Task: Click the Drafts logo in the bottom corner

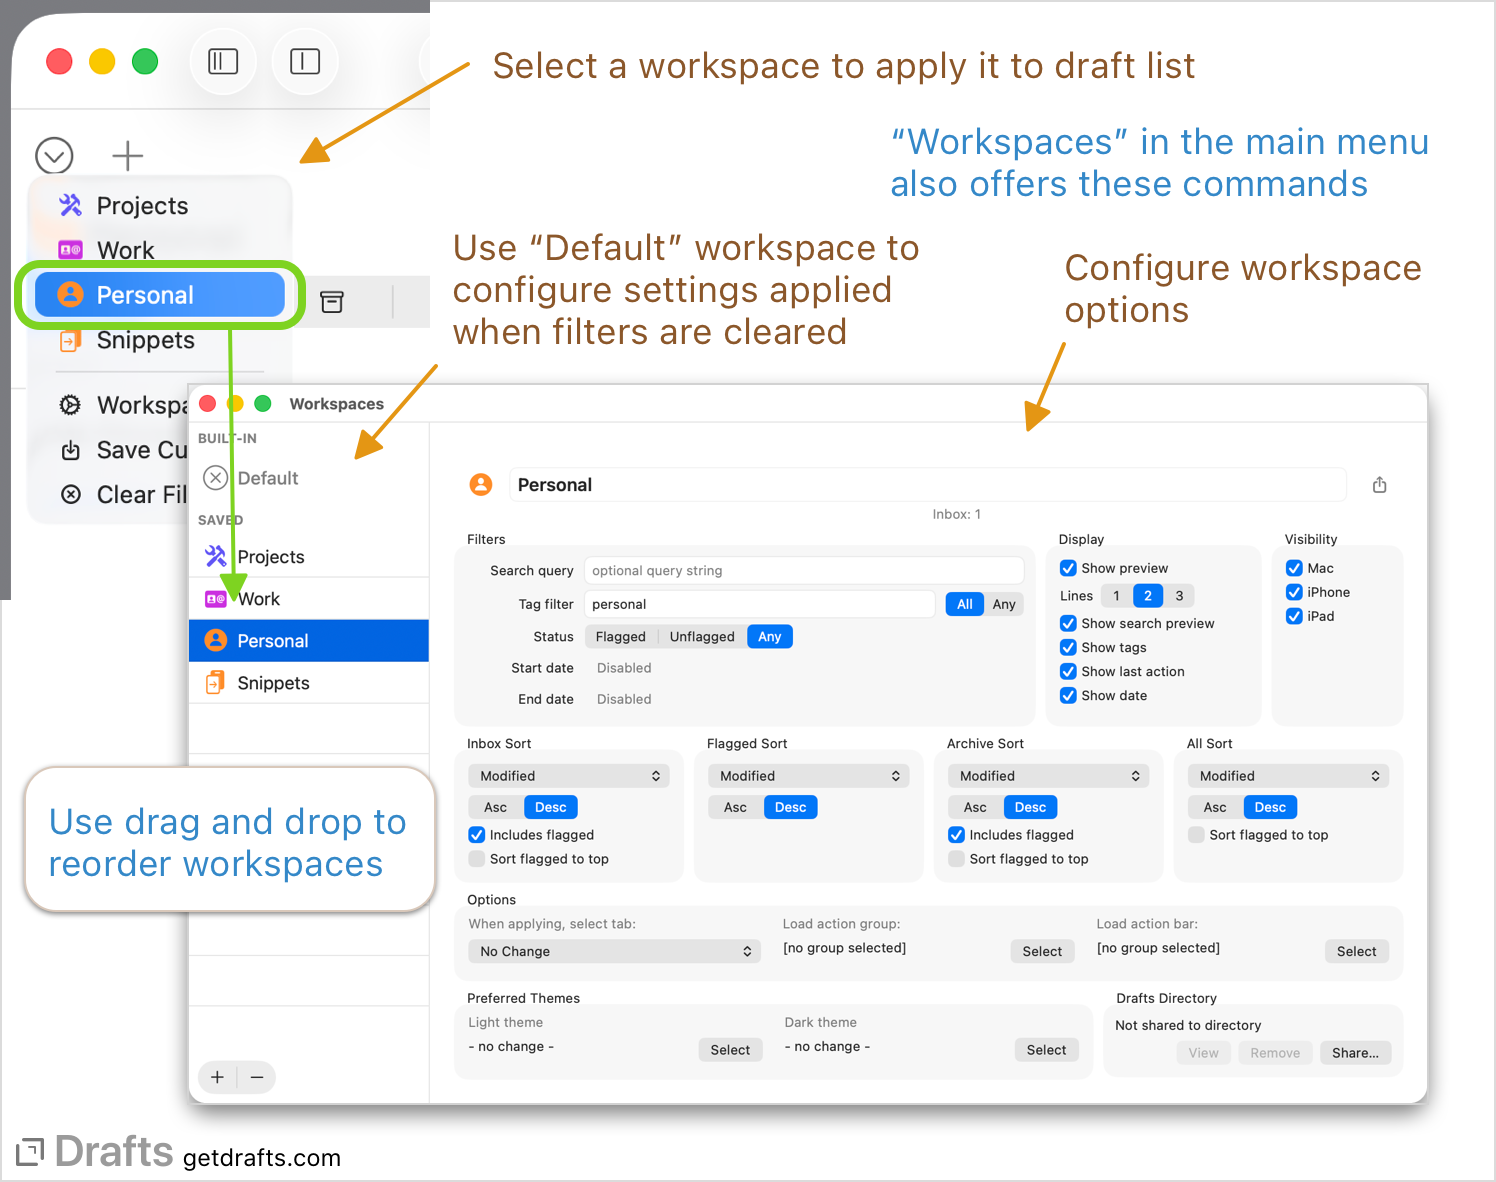Action: tap(31, 1151)
